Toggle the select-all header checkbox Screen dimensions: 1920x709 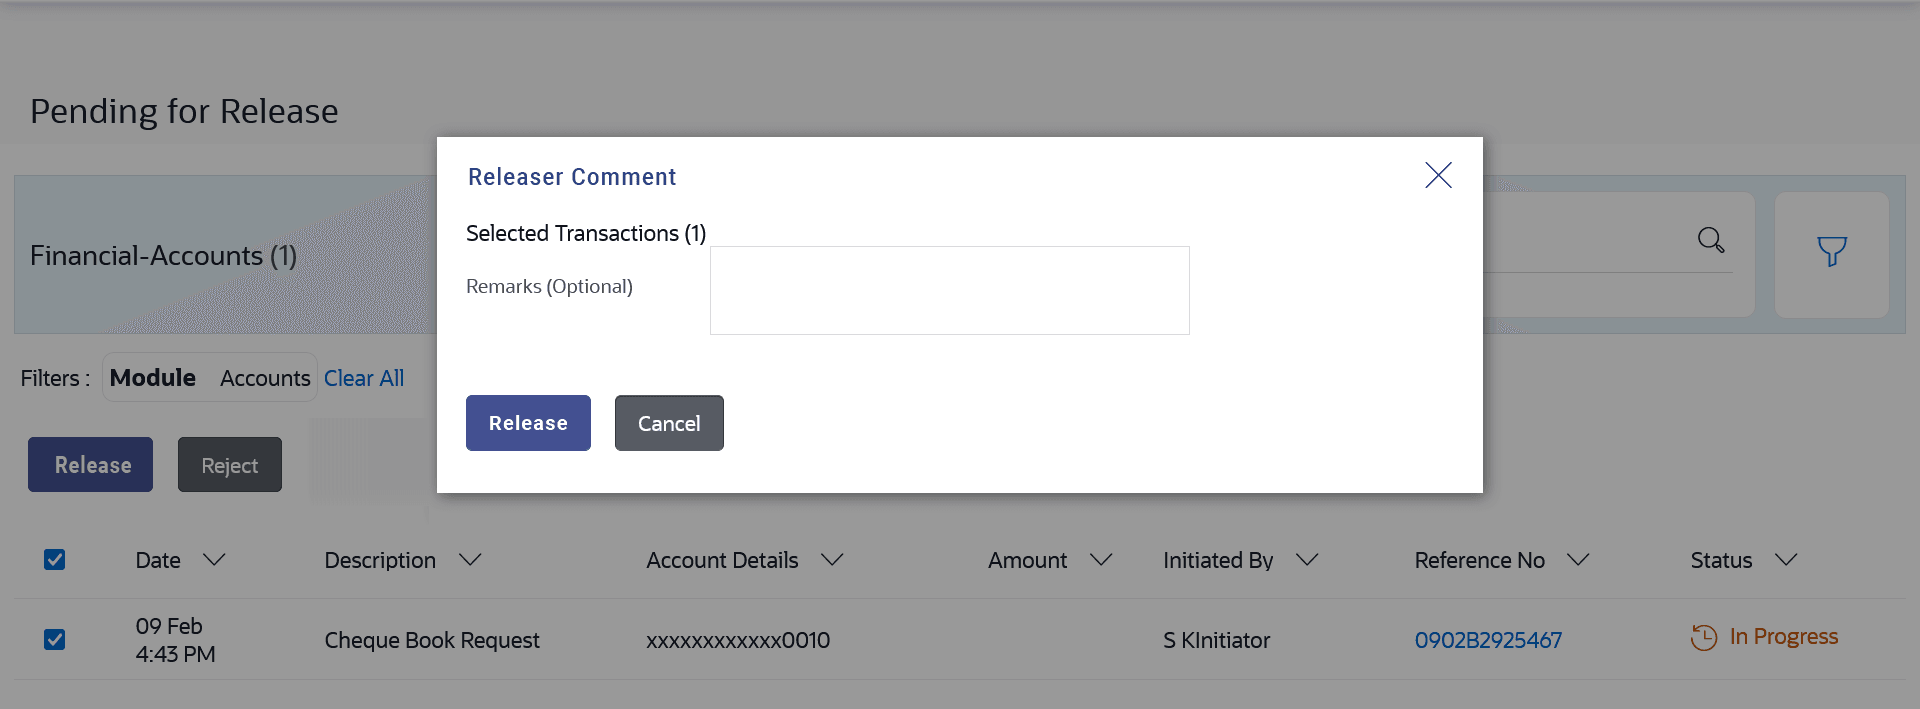55,560
